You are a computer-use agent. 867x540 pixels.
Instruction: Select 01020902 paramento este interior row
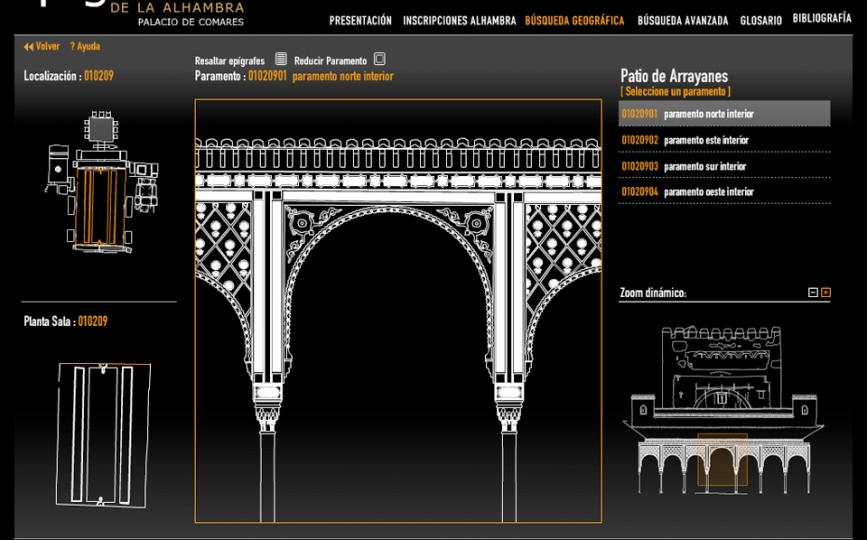coord(724,140)
